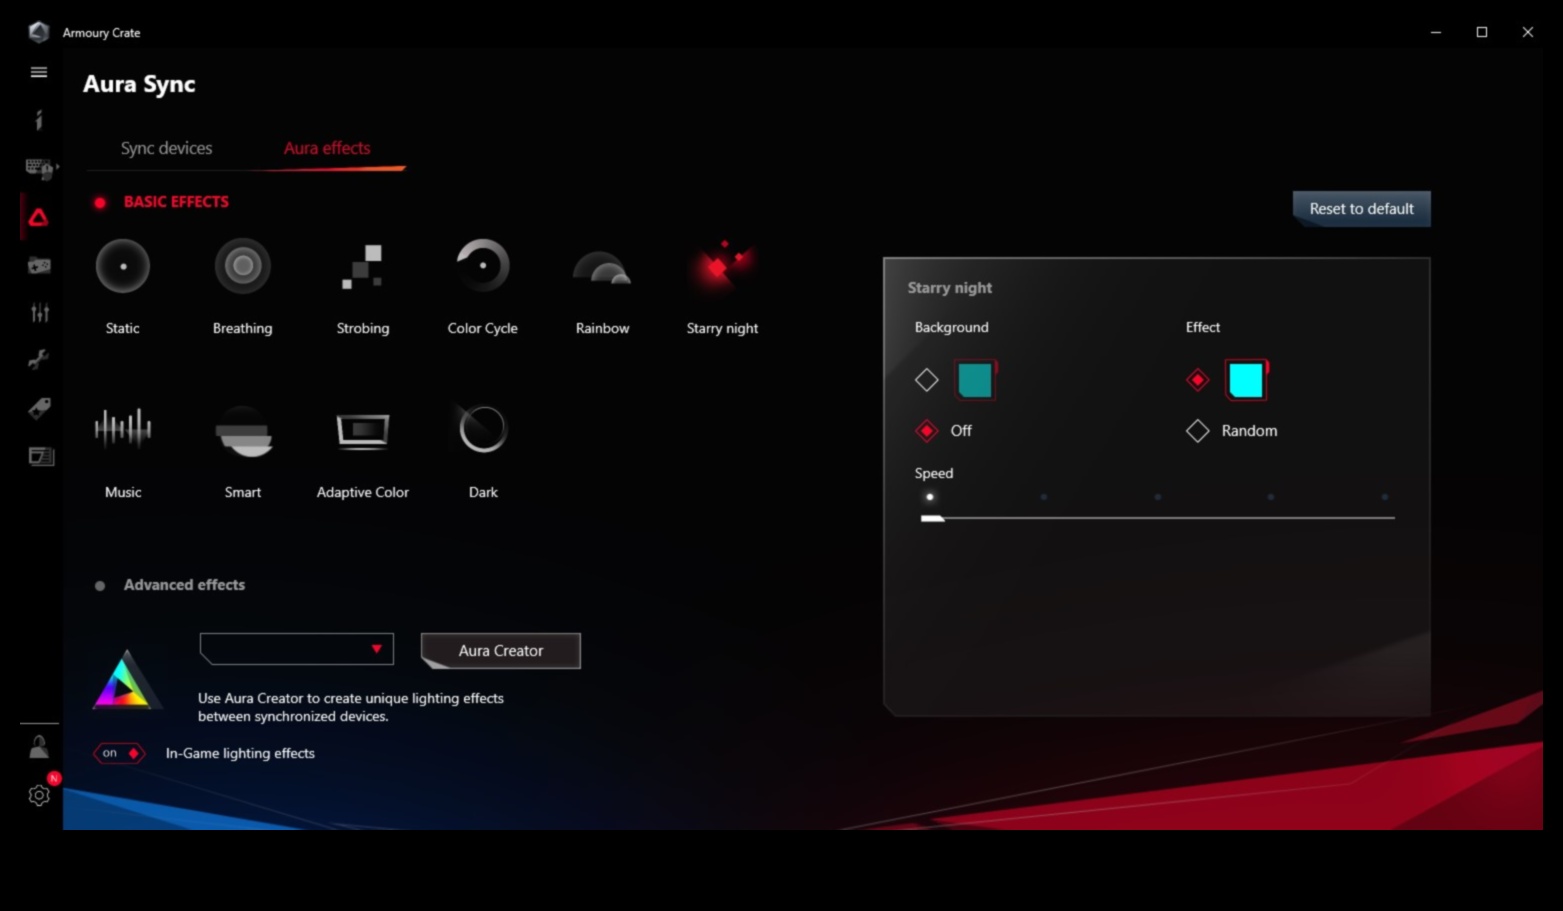Image resolution: width=1563 pixels, height=911 pixels.
Task: Pick the cyan Effect color swatch
Action: (x=1243, y=380)
